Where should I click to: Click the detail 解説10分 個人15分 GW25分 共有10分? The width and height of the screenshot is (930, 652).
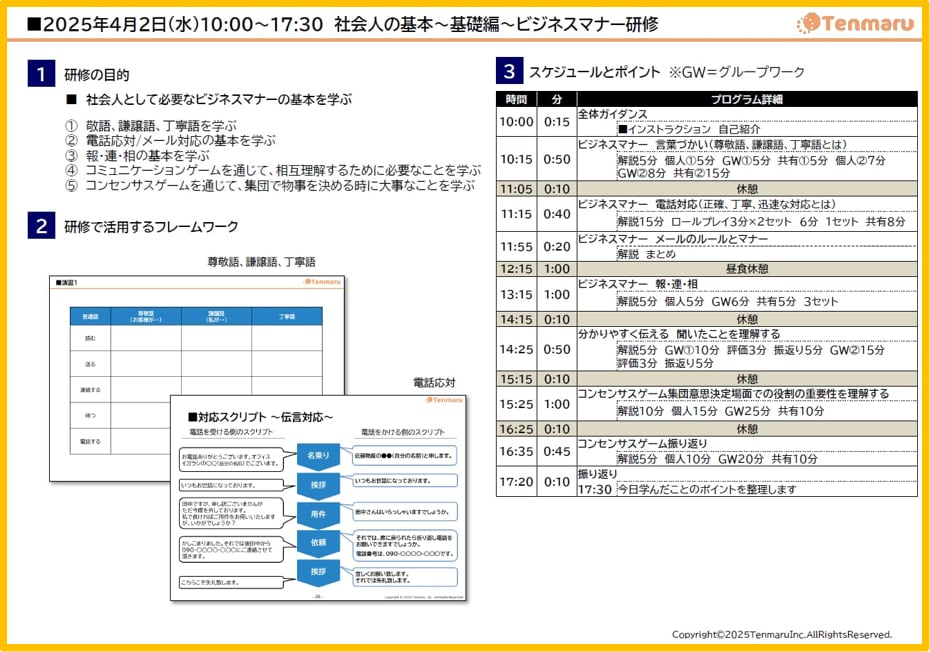tap(721, 411)
